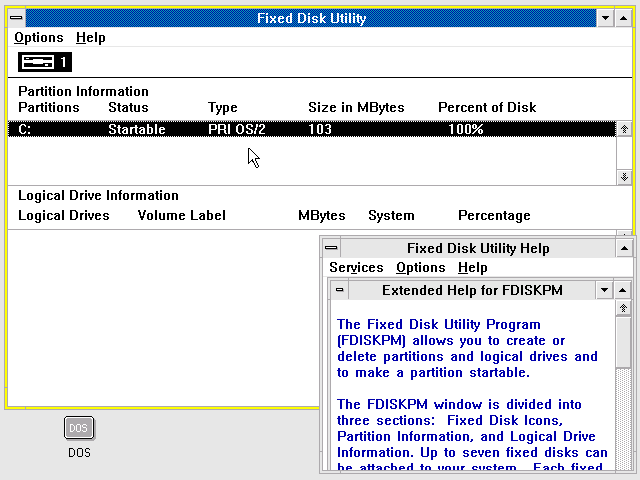The image size is (640, 480).
Task: Open Fixed Disk Utility Help system menu icon
Action: pyautogui.click(x=331, y=248)
